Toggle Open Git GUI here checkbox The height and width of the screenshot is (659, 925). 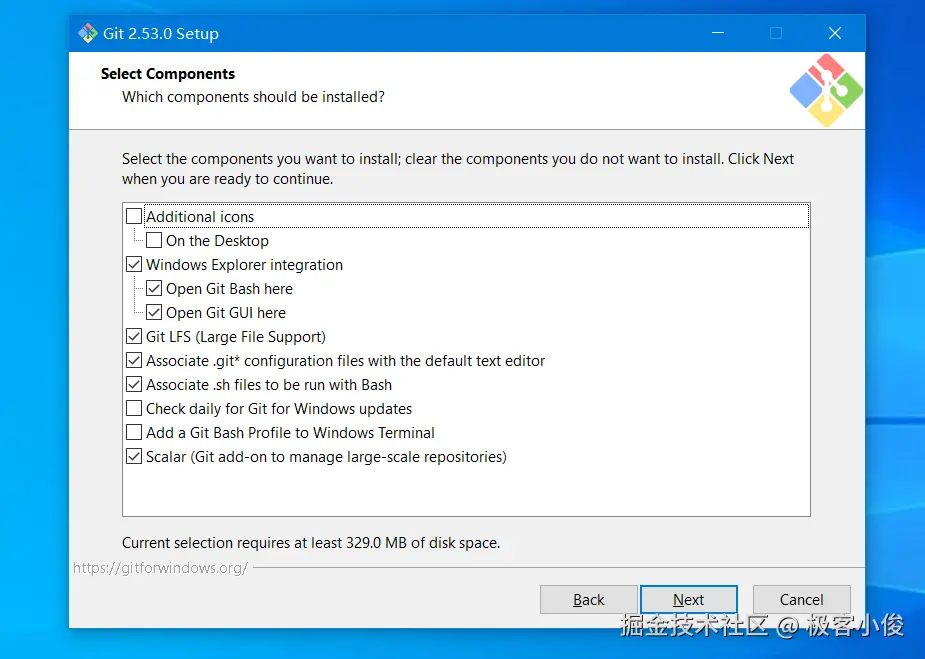click(154, 313)
